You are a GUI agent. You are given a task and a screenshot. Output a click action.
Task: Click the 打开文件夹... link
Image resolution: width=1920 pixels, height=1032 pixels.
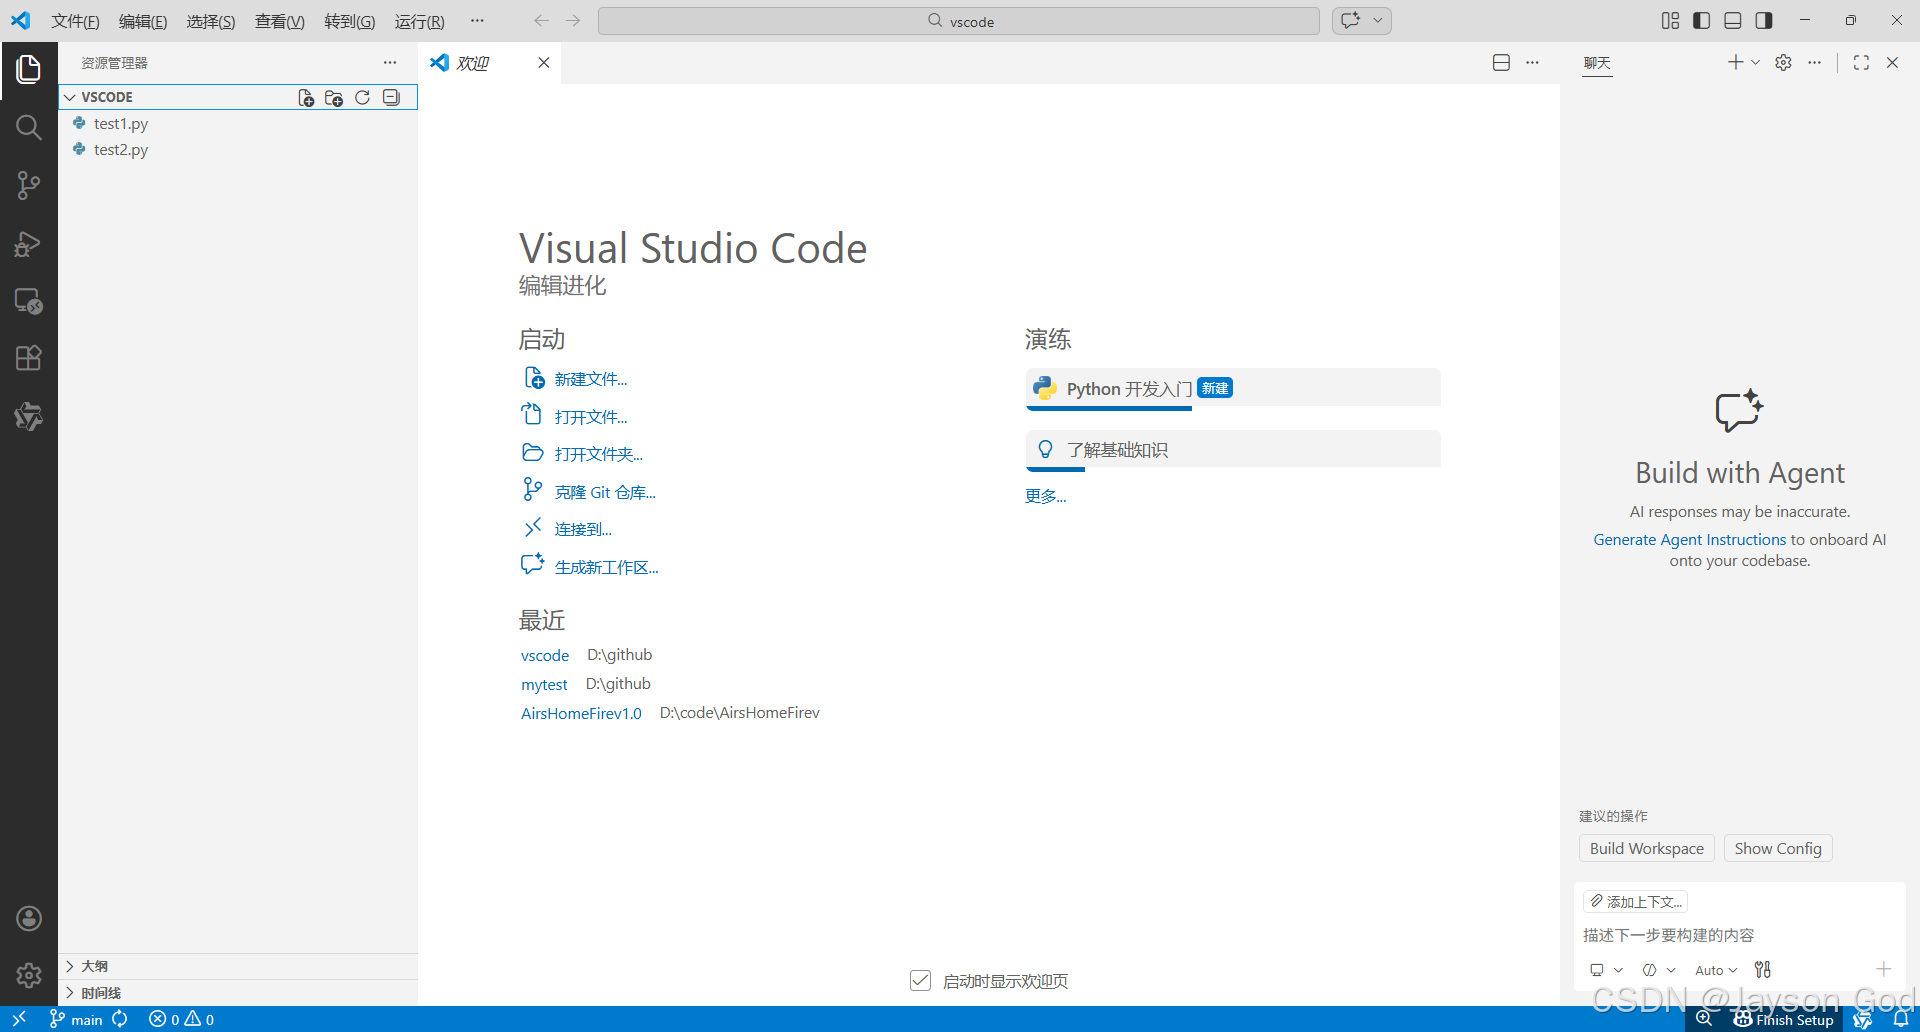(599, 454)
